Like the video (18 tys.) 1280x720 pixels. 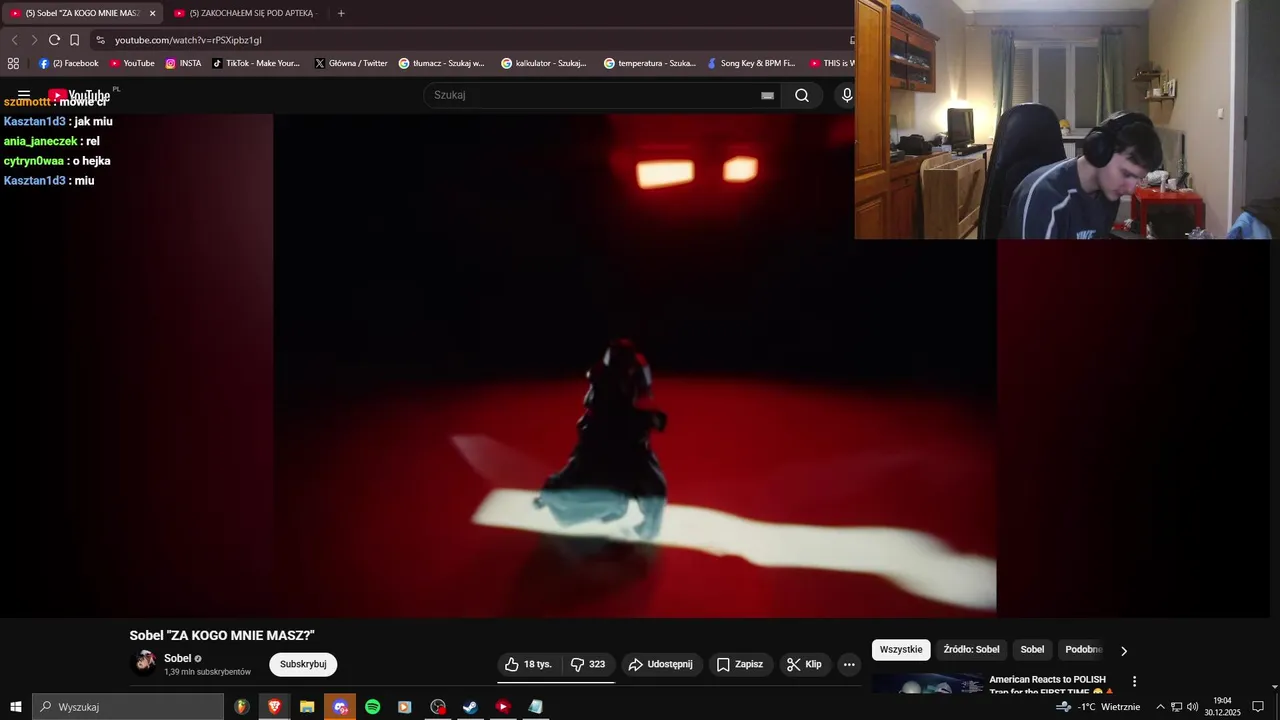[x=528, y=664]
